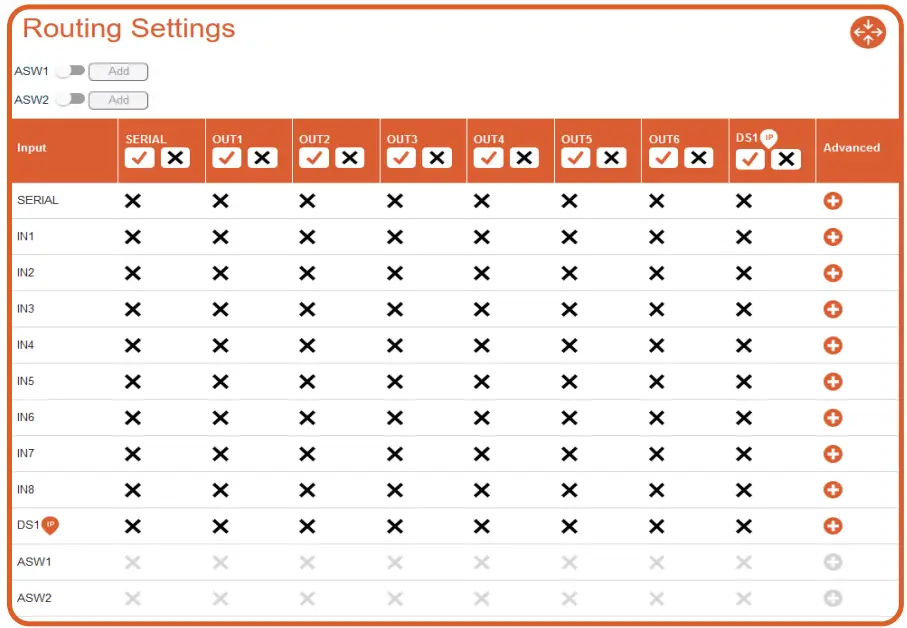Click the IP marker beside DS1 column header
This screenshot has height=628, width=907.
769,138
